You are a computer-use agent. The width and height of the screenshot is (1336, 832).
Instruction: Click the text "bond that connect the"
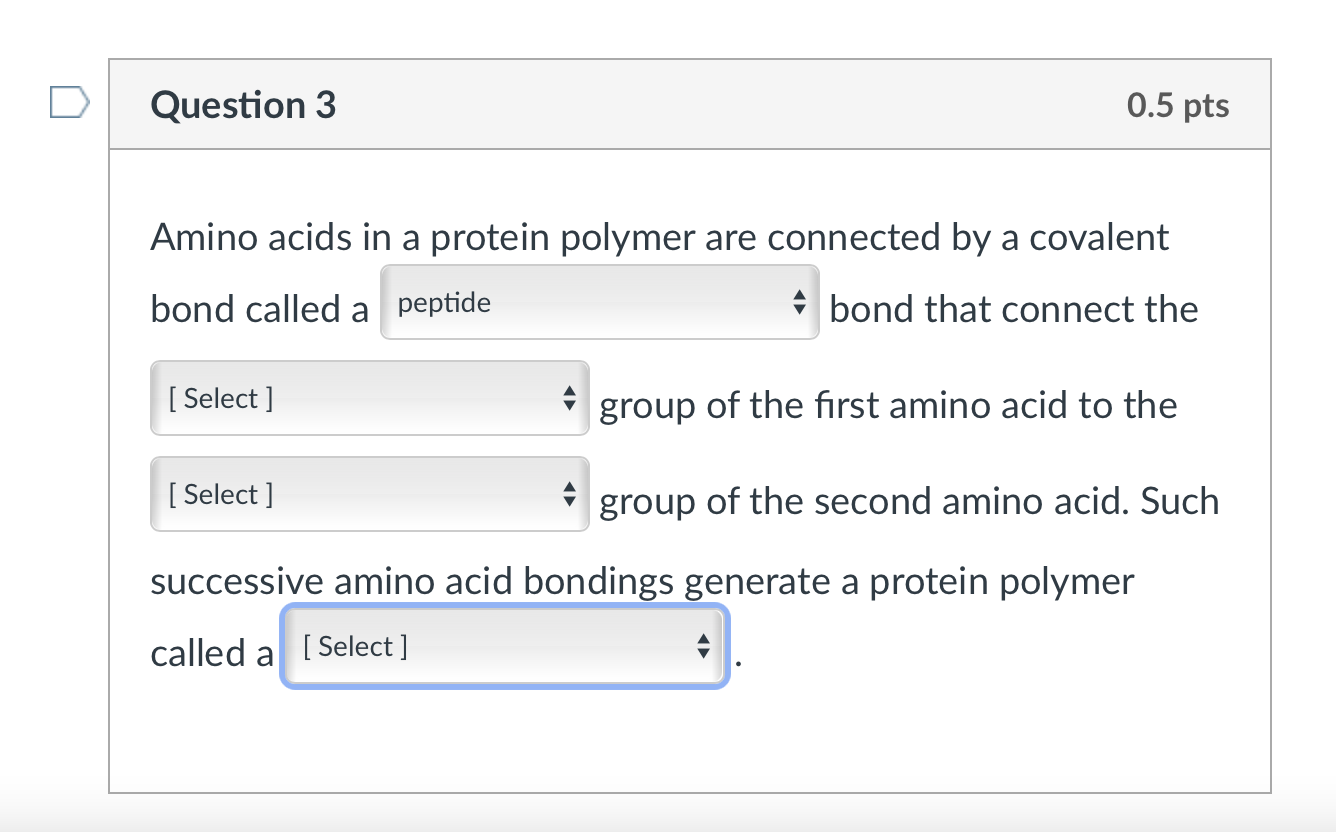1013,309
